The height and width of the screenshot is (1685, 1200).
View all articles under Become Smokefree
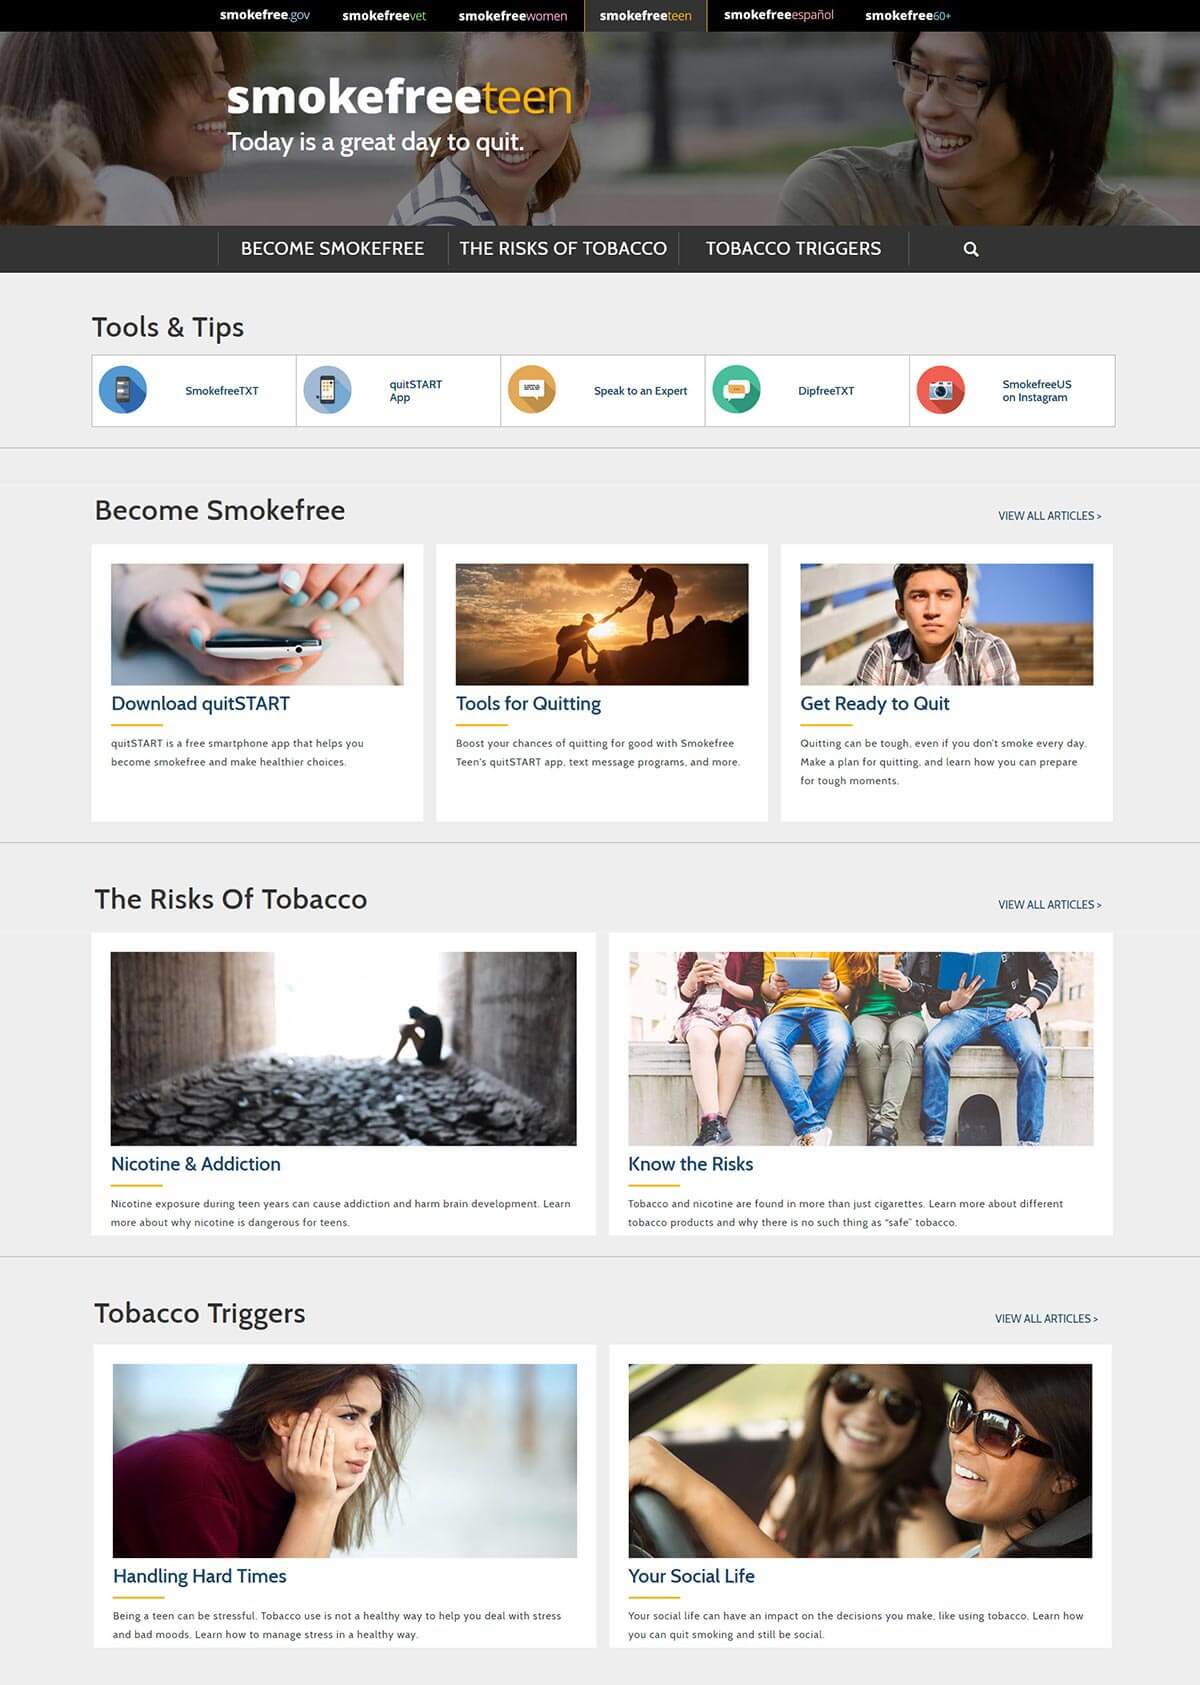click(1049, 516)
